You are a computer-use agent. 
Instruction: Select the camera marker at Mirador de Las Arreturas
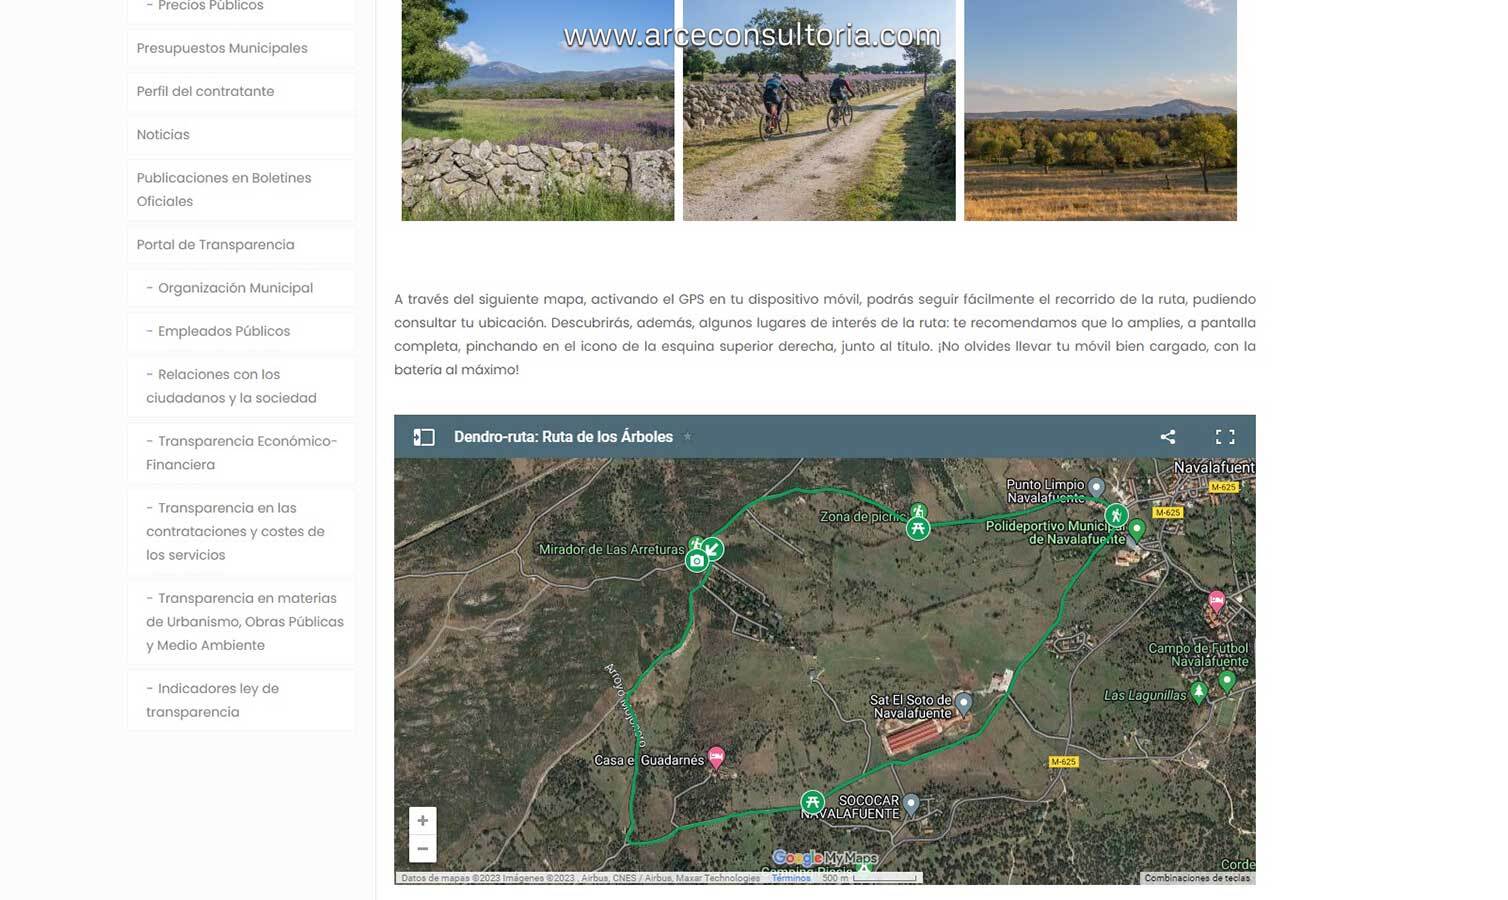[697, 561]
